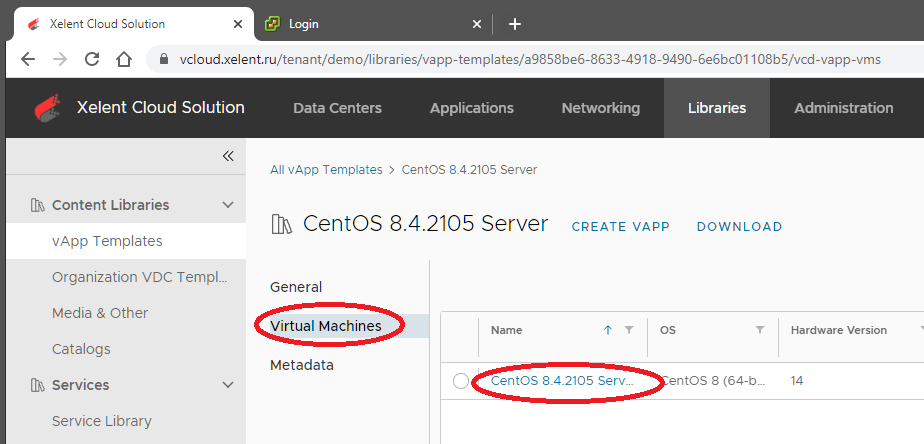
Task: Open the CentOS 8.4.2105 Server VM link
Action: (563, 381)
